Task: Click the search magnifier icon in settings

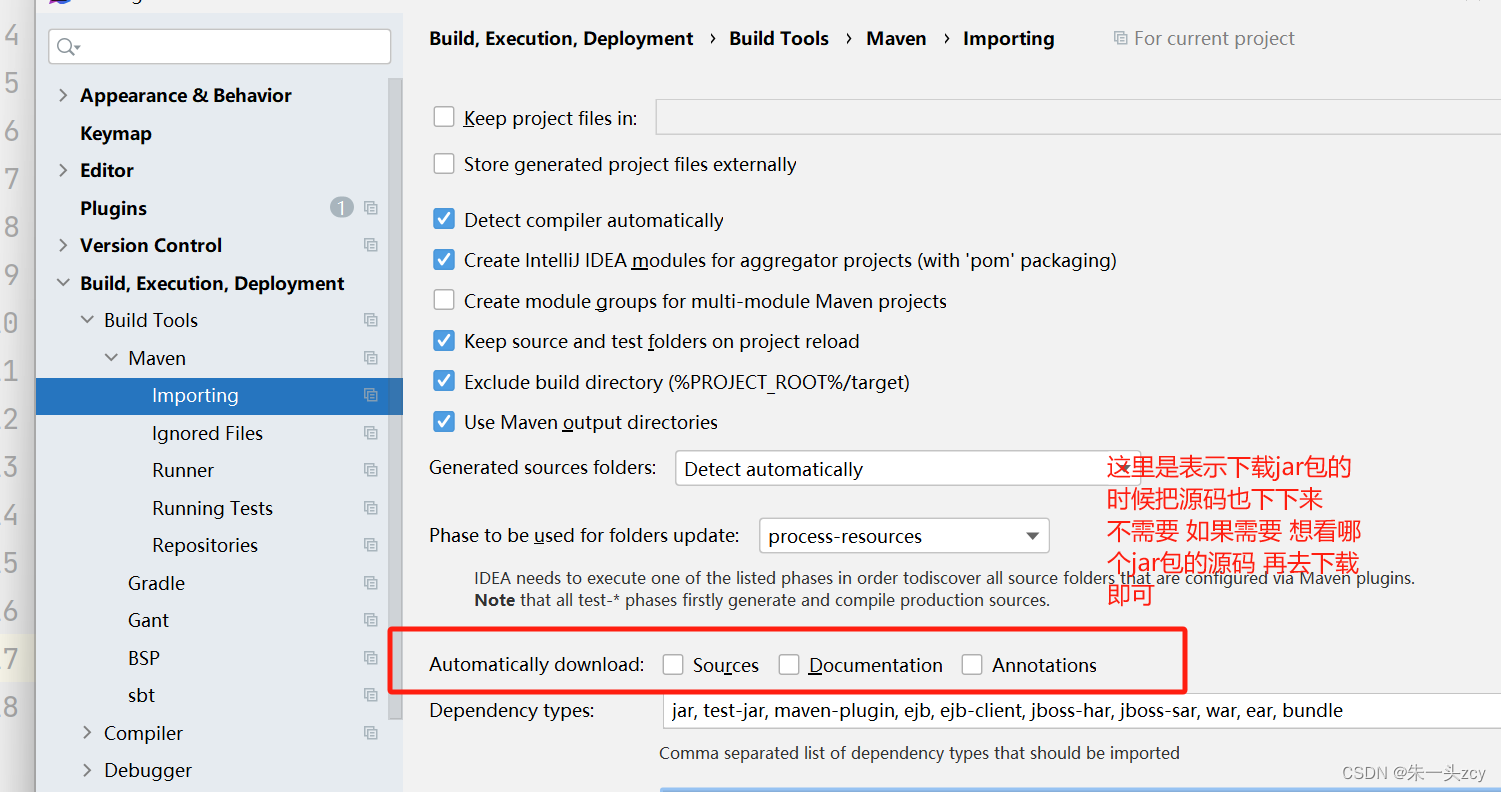Action: coord(68,47)
